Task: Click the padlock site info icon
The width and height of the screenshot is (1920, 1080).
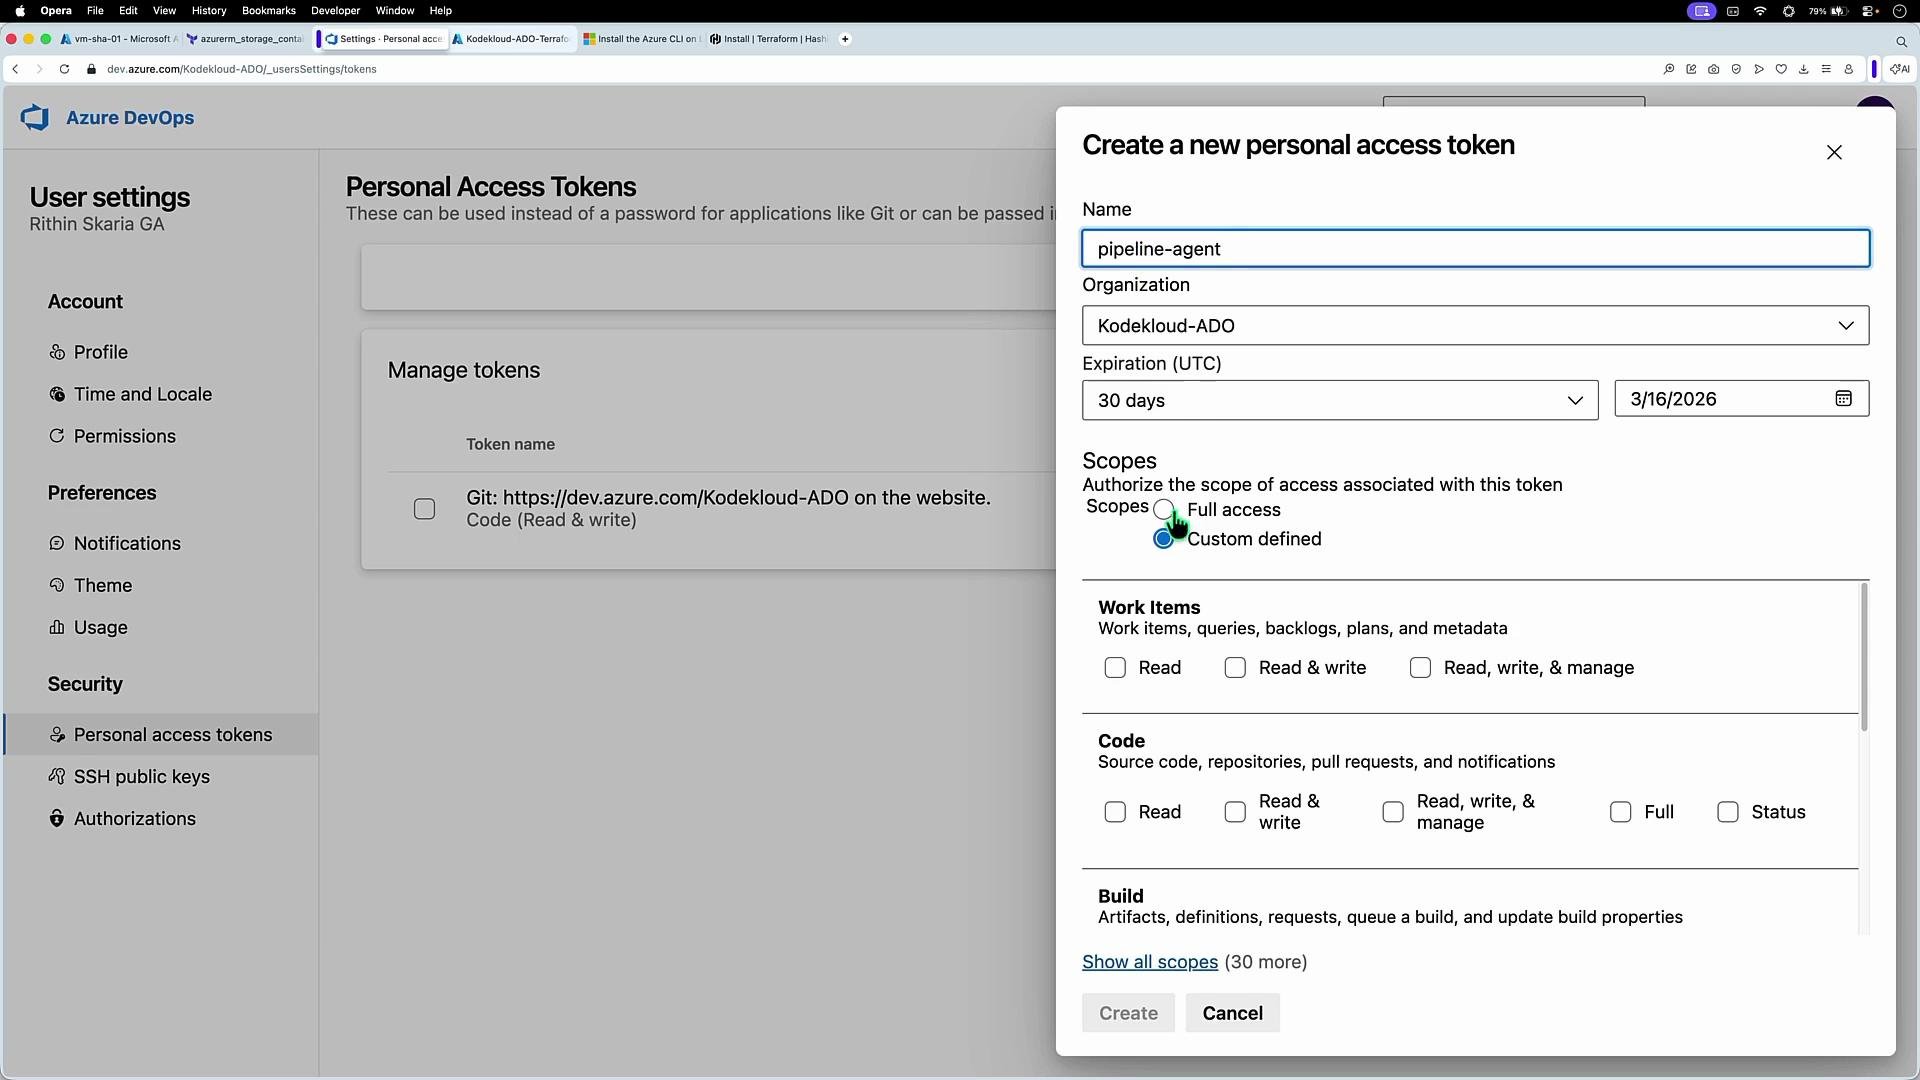Action: click(92, 69)
